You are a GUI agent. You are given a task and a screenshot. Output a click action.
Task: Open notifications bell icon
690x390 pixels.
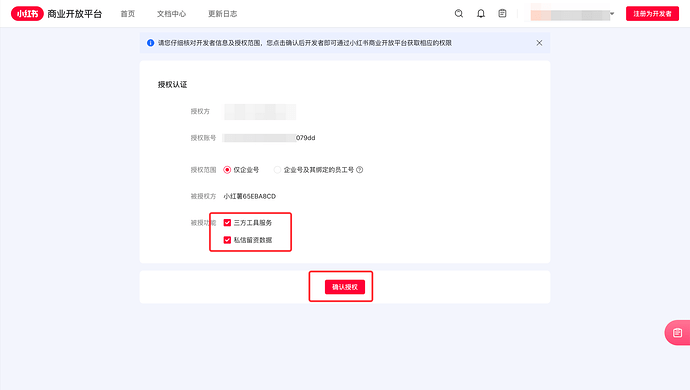[x=481, y=14]
